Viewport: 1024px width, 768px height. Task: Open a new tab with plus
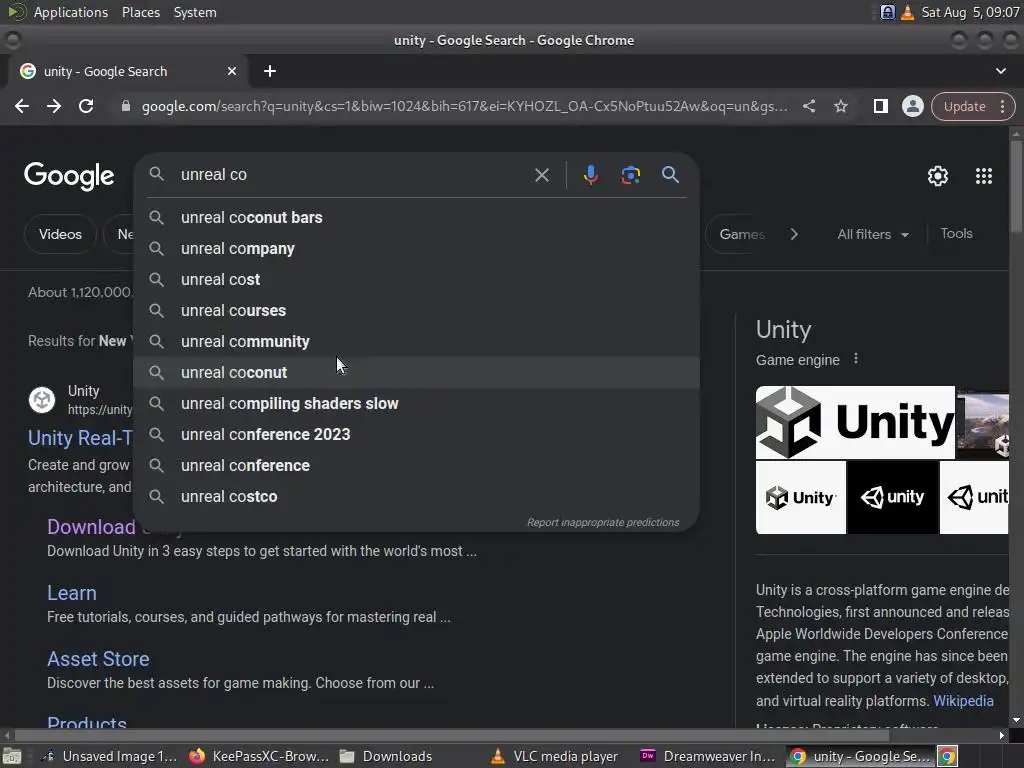click(x=270, y=71)
